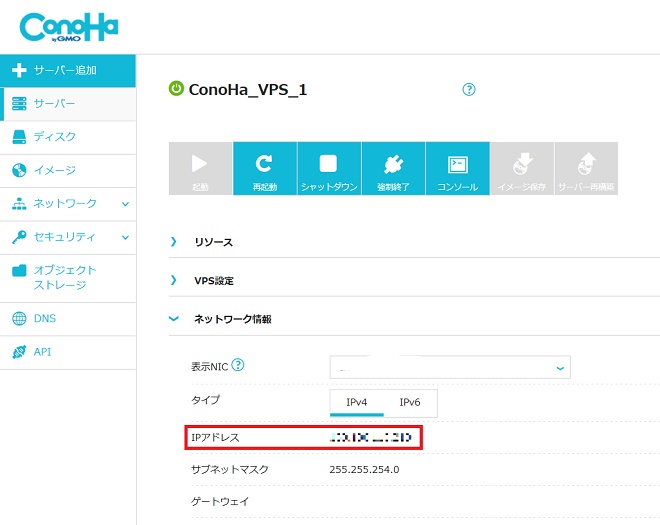The width and height of the screenshot is (660, 525).
Task: Click the サブネットマスク label
Action: 229,469
